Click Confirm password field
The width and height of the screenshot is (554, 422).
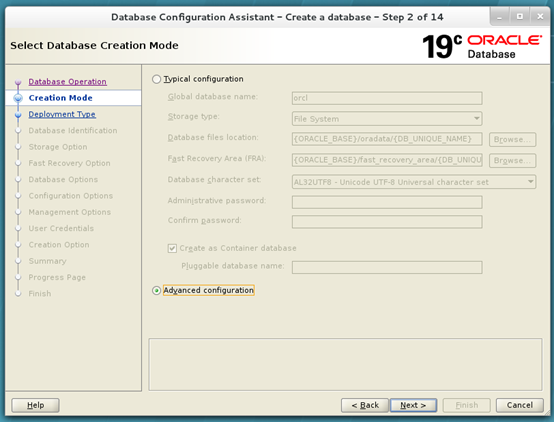387,222
